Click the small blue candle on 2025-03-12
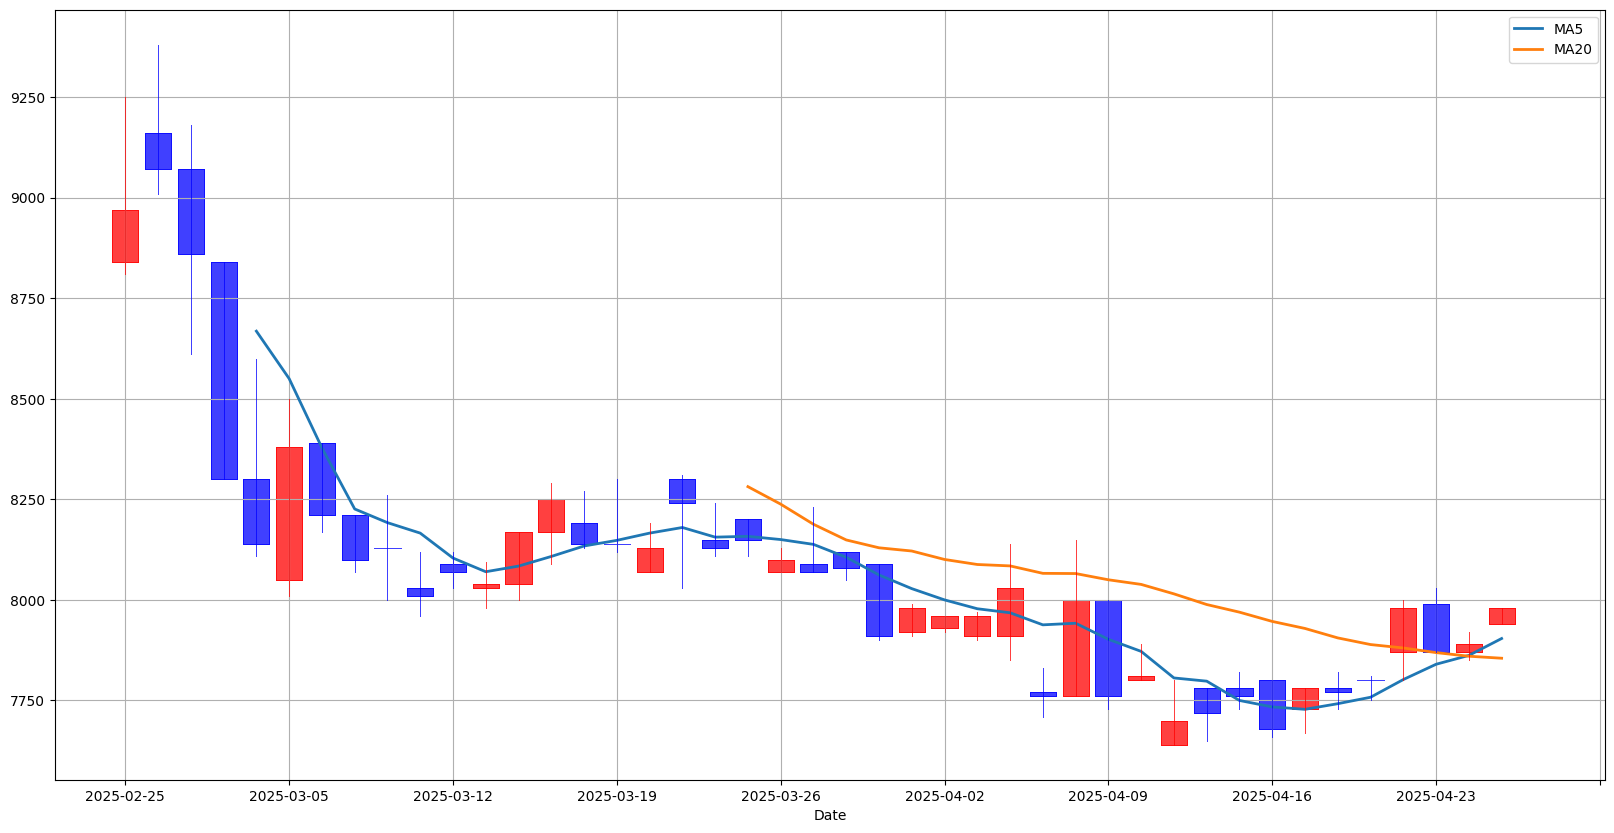 pos(453,568)
